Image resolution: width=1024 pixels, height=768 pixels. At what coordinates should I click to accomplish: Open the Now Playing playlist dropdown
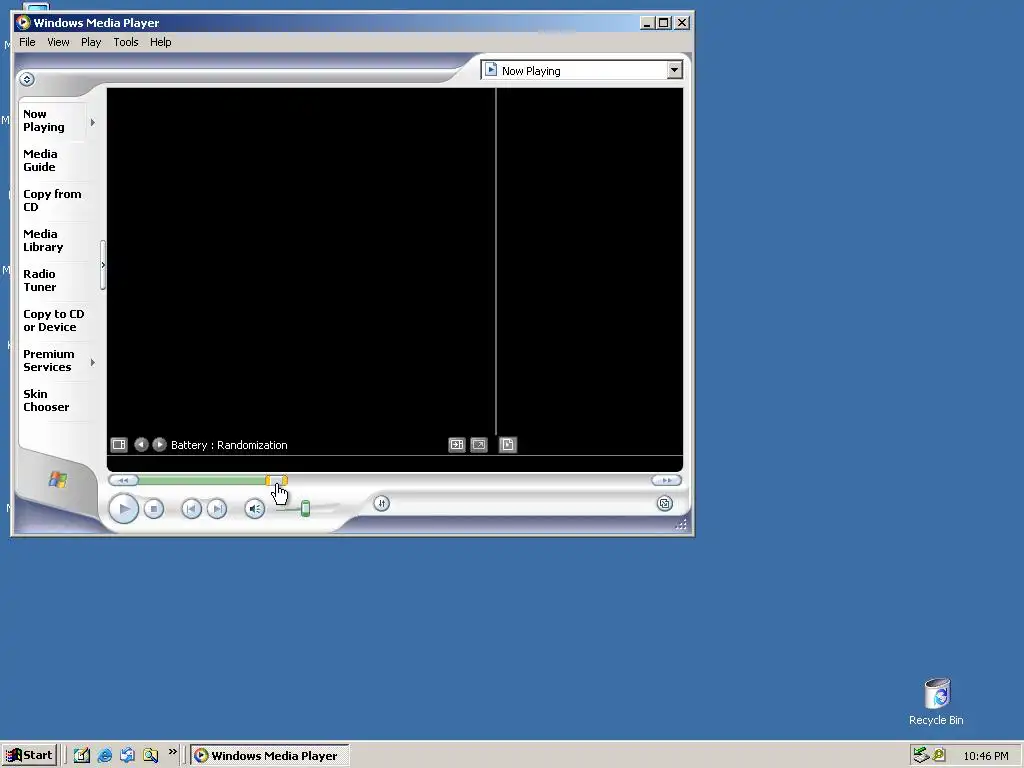click(675, 70)
